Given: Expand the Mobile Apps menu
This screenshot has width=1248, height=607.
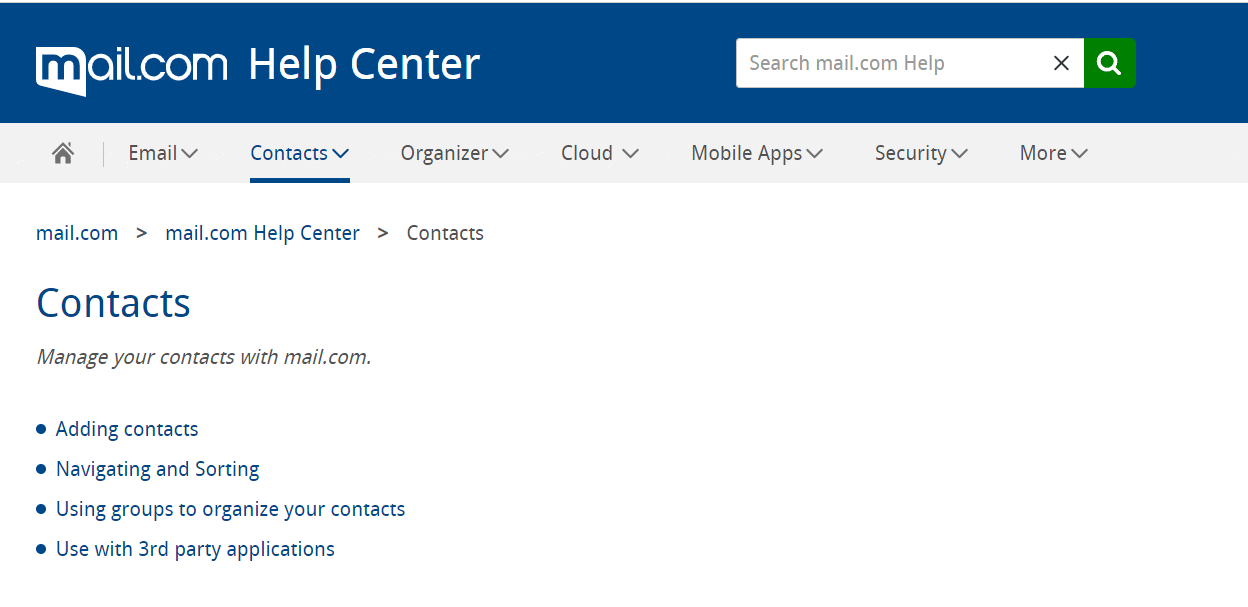Looking at the screenshot, I should (757, 153).
